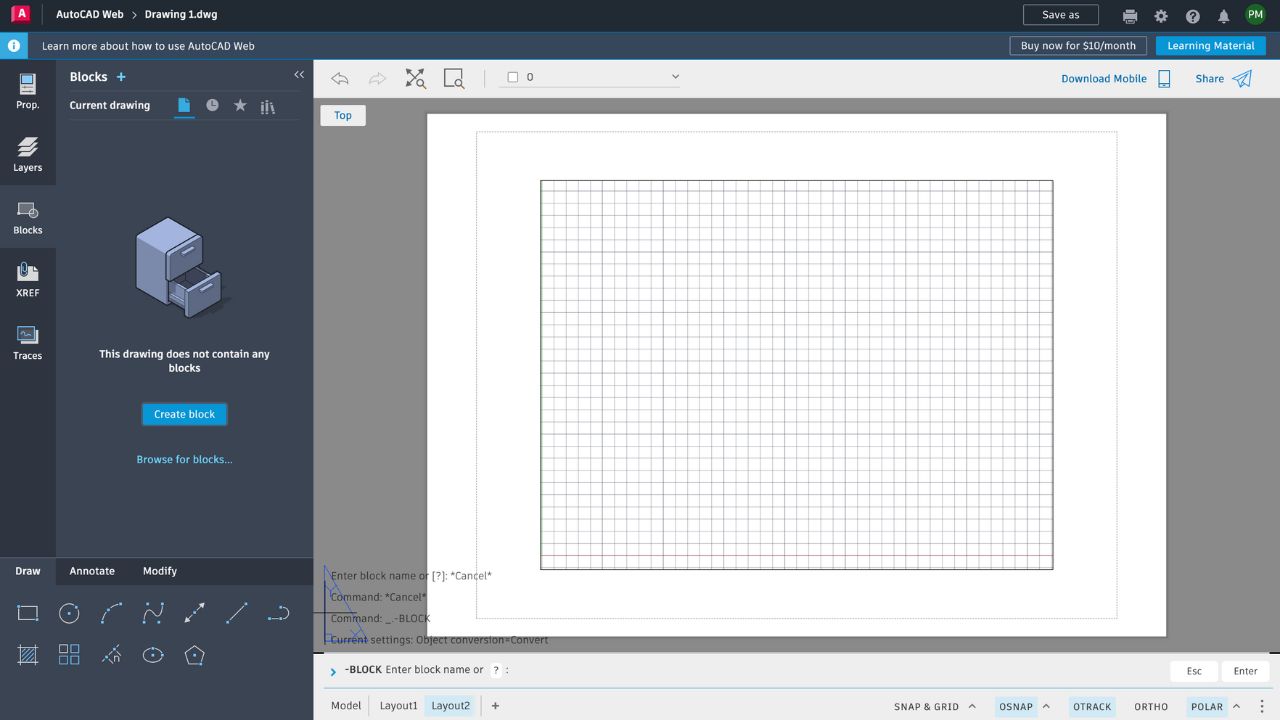
Task: Choose the Hatch tool
Action: [28, 655]
